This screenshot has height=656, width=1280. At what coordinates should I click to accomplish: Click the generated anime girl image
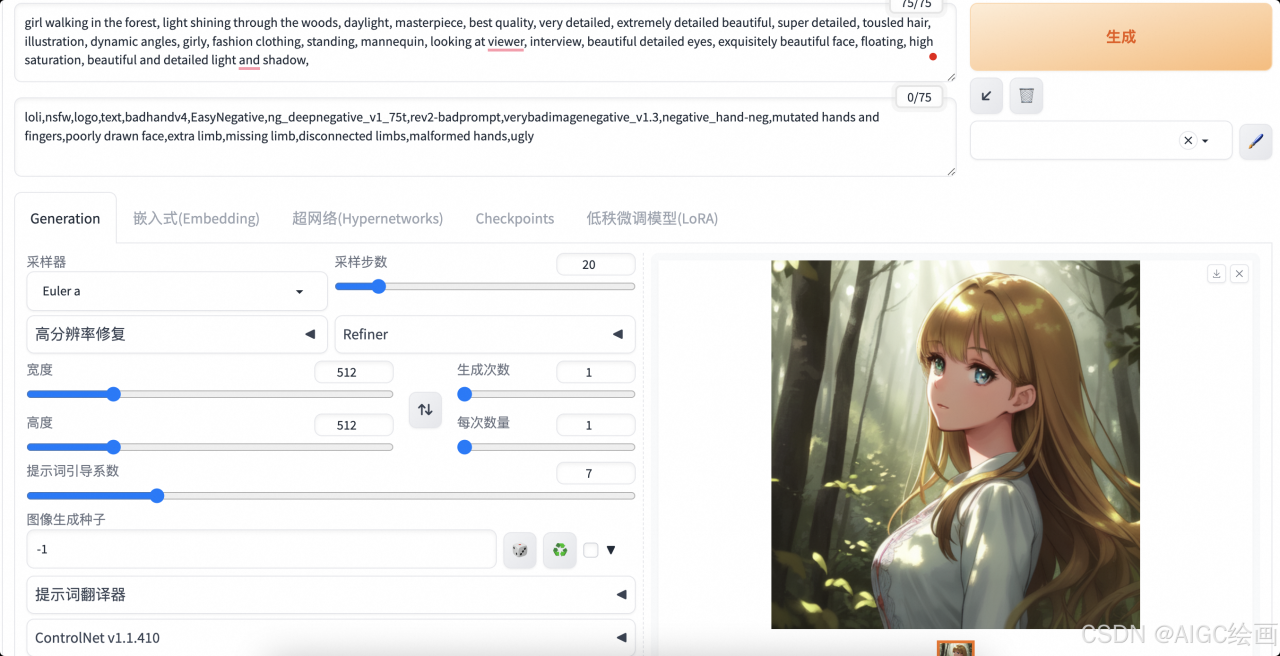(x=955, y=445)
